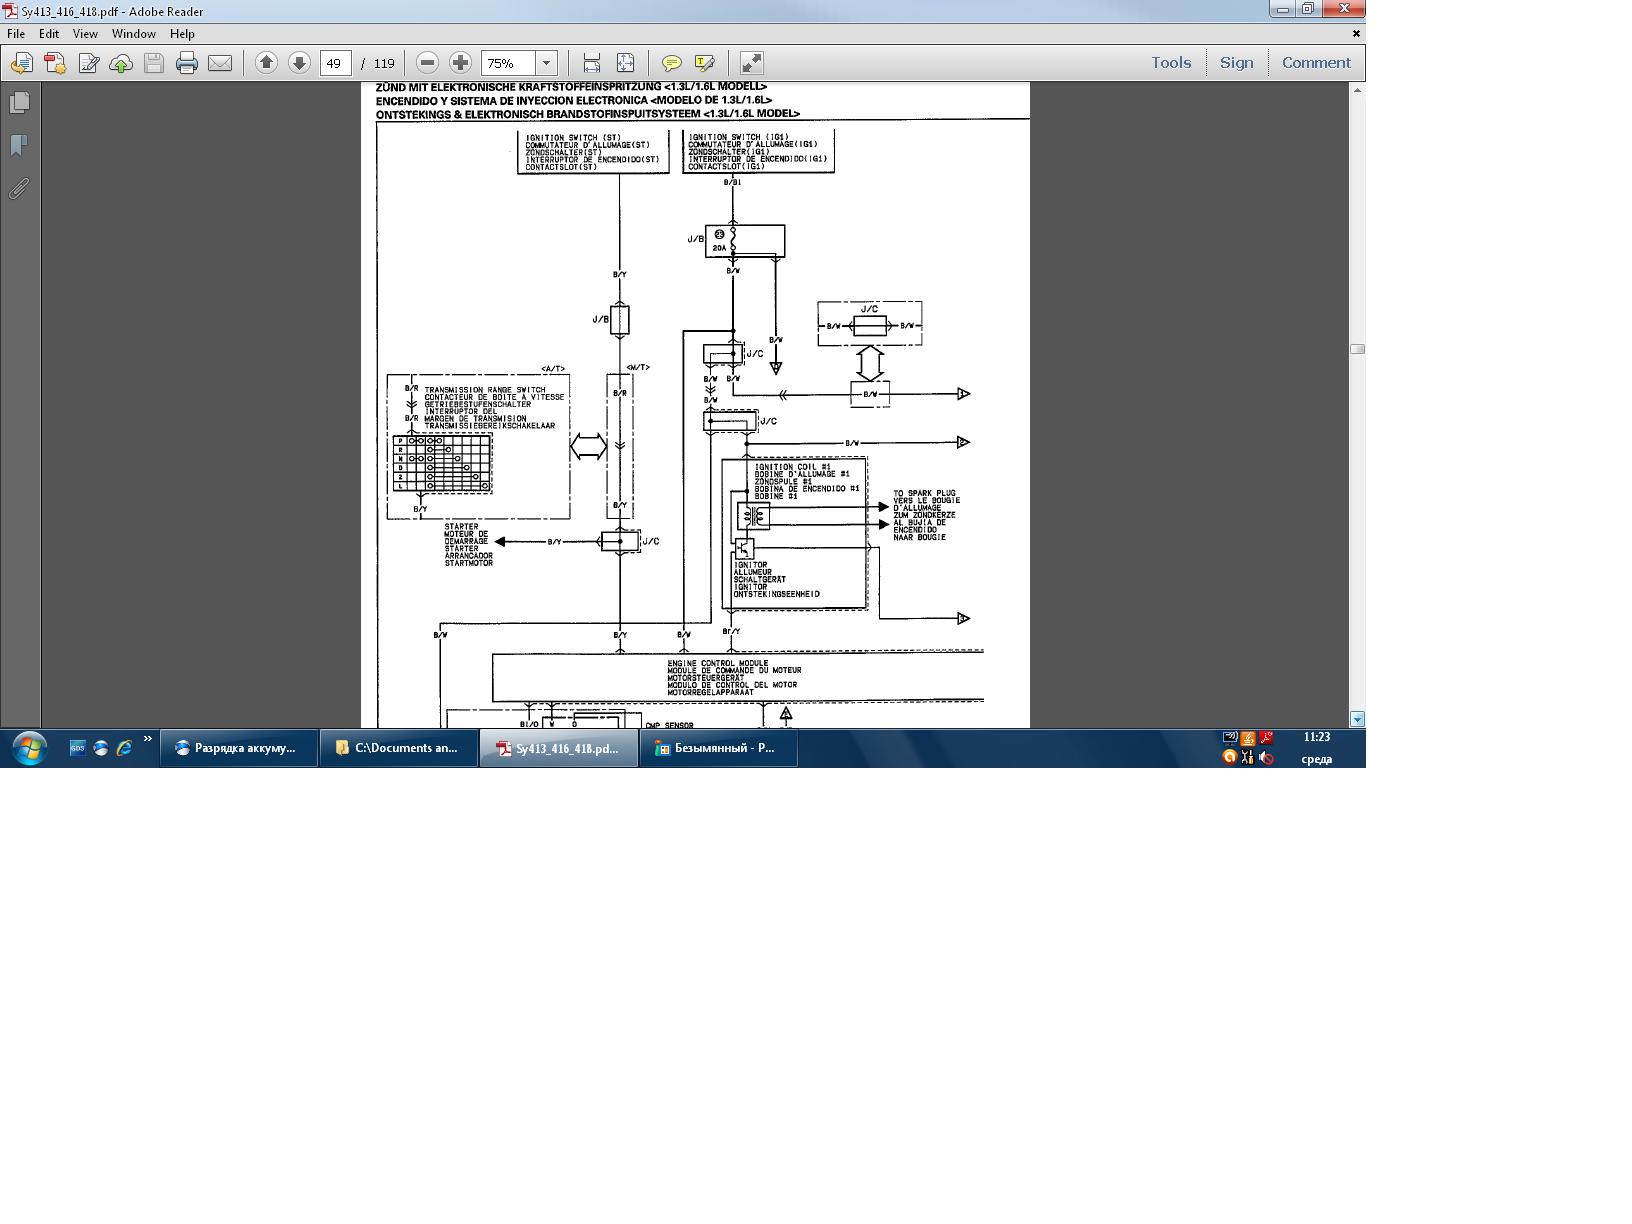Click the page number field showing 49

pyautogui.click(x=335, y=63)
